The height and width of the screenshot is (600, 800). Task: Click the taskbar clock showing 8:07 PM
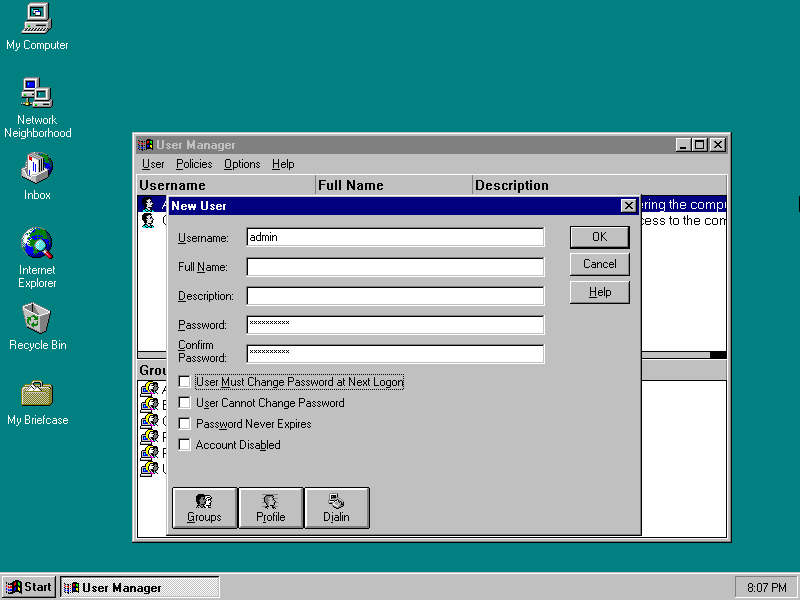tap(766, 588)
